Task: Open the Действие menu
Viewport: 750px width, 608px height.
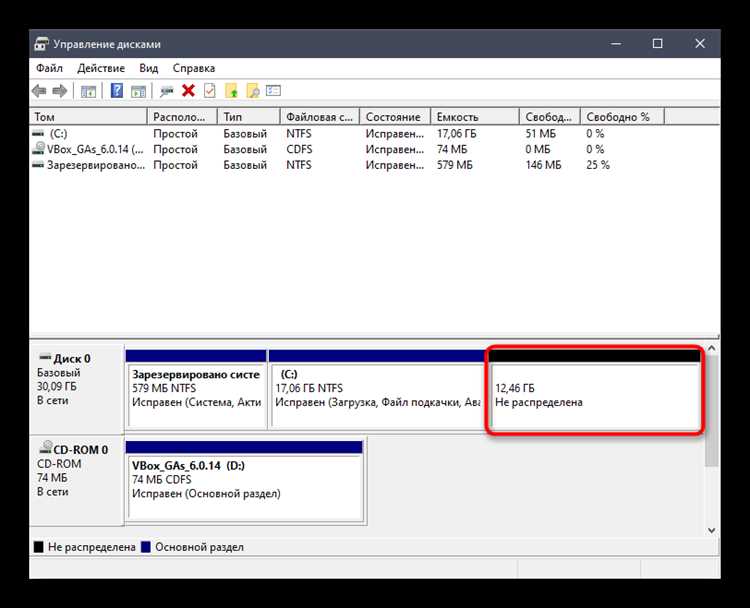Action: (101, 68)
